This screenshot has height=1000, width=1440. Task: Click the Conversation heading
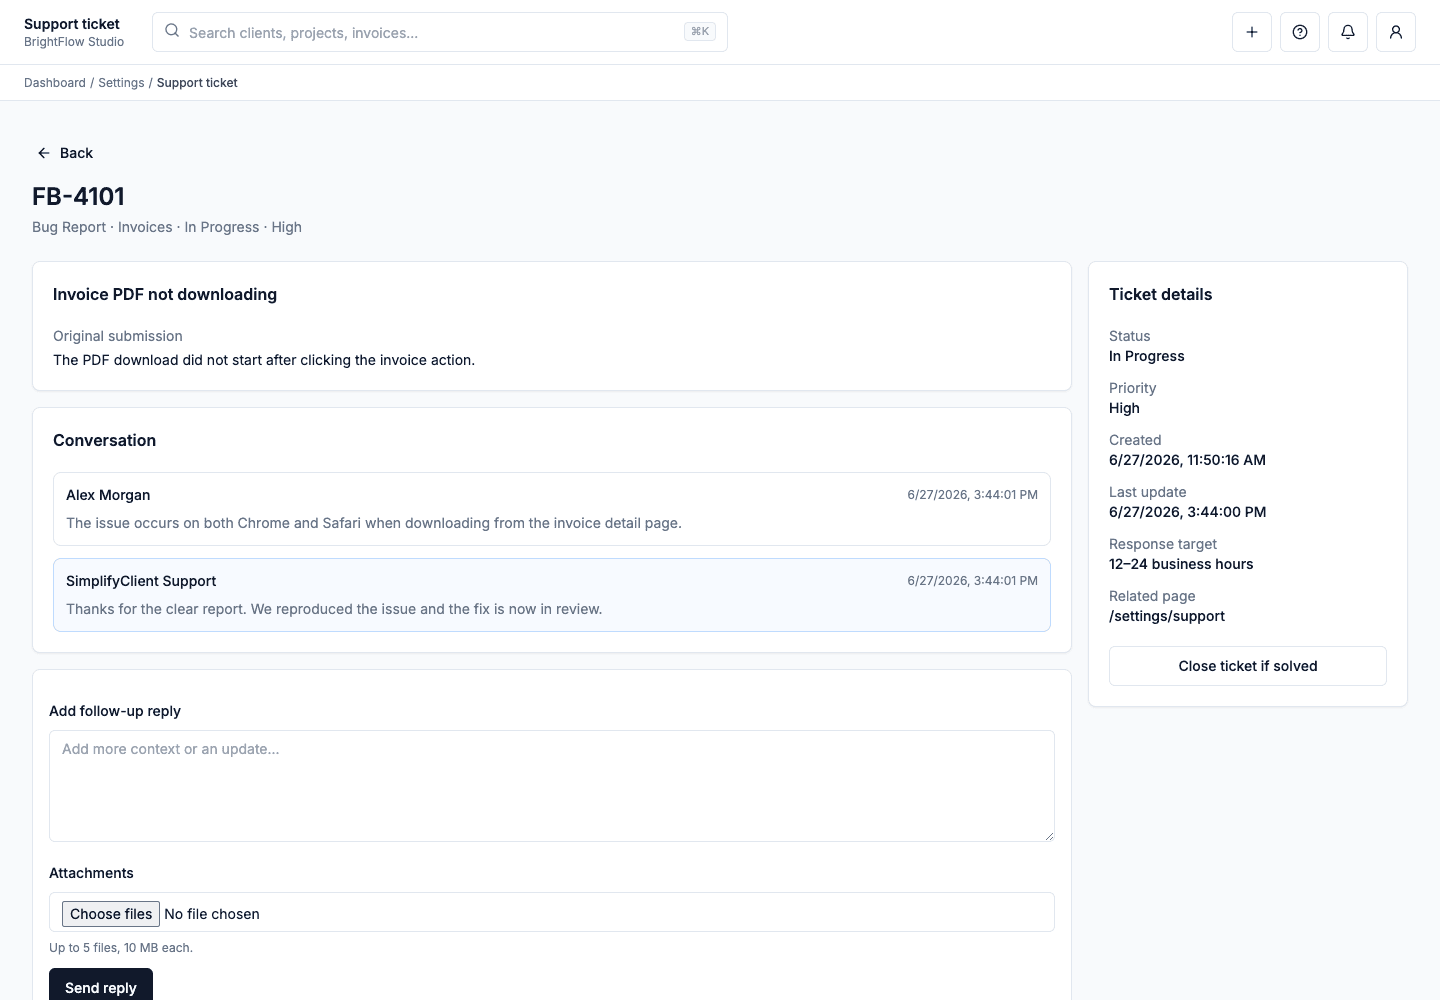[104, 440]
